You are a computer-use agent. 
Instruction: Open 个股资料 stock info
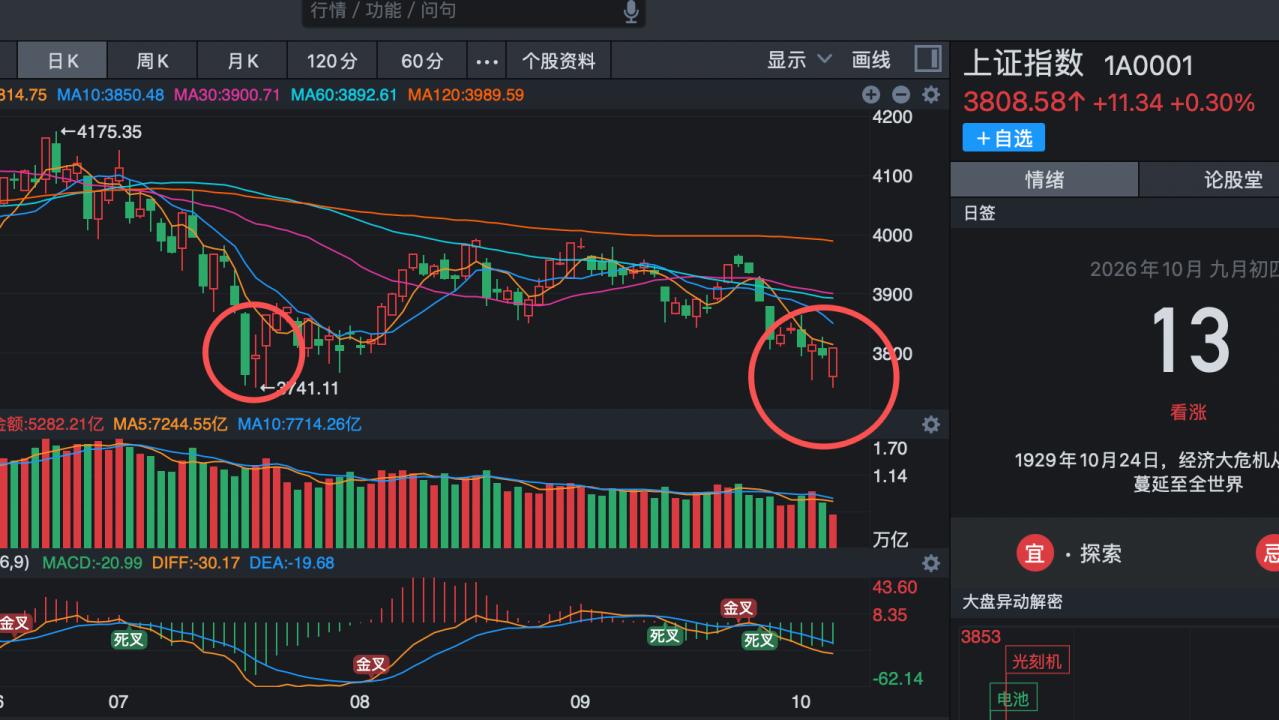(x=558, y=61)
